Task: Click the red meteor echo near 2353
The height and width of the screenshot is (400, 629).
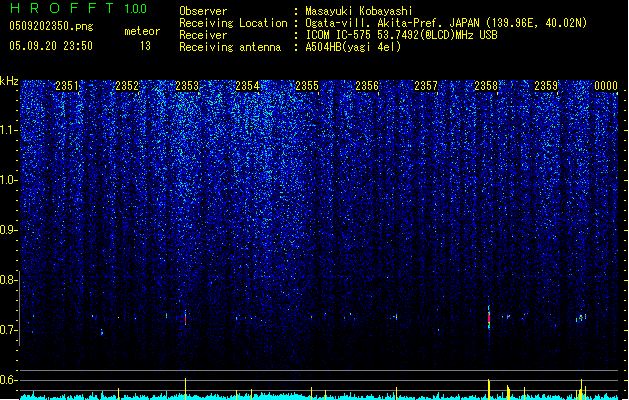Action: [x=185, y=319]
